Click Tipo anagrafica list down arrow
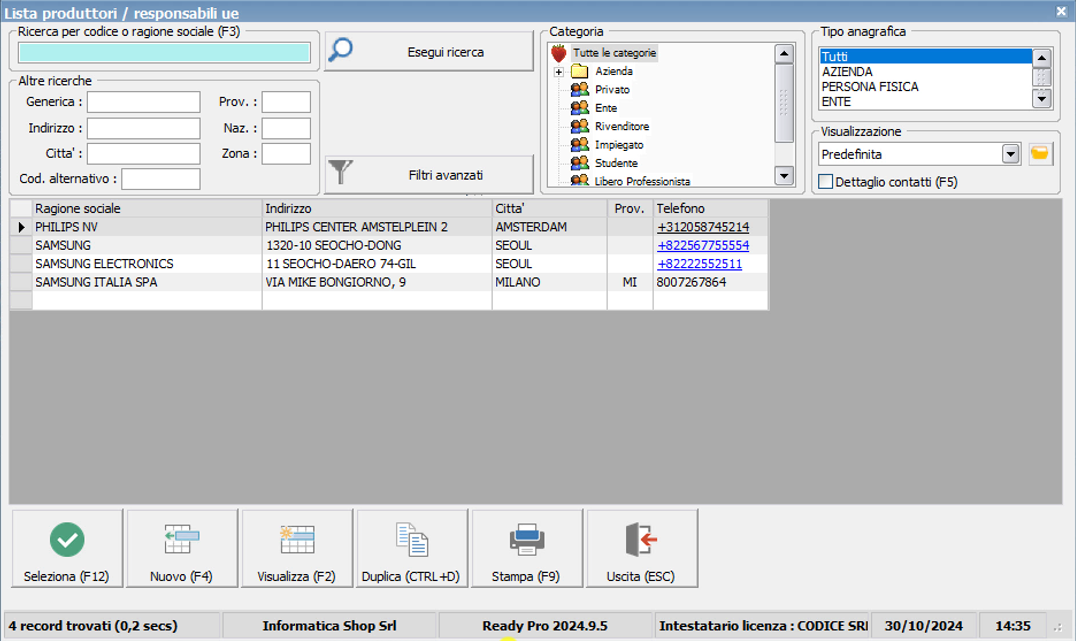 tap(1042, 99)
